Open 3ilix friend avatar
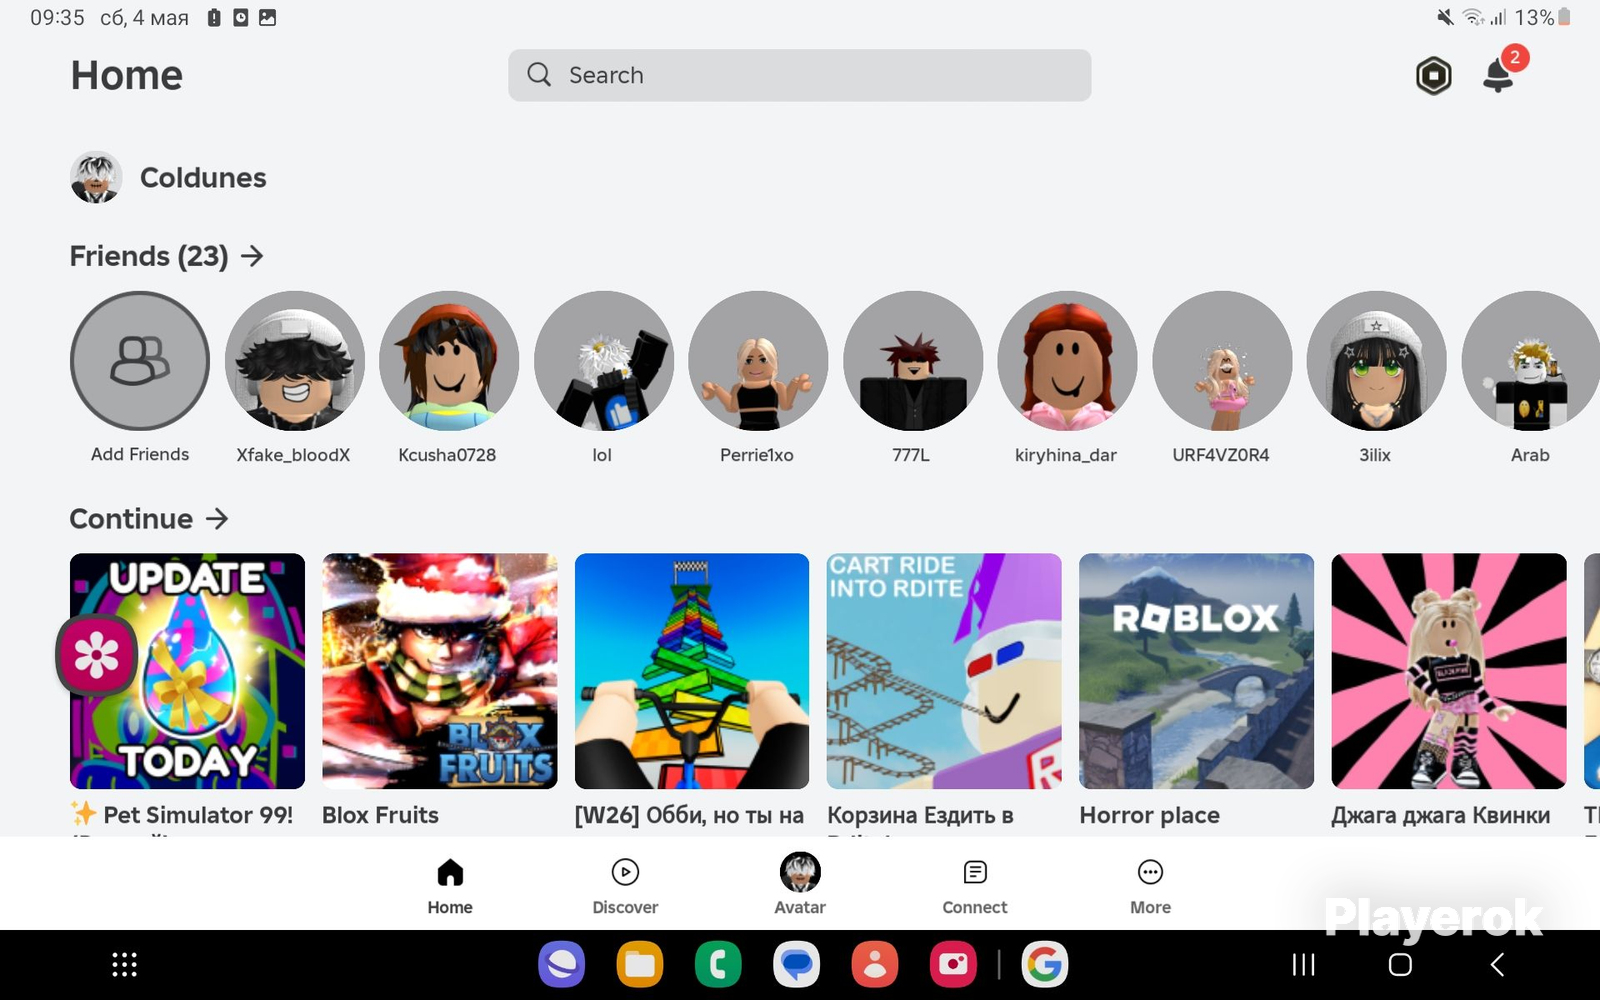The height and width of the screenshot is (1000, 1600). (1376, 361)
